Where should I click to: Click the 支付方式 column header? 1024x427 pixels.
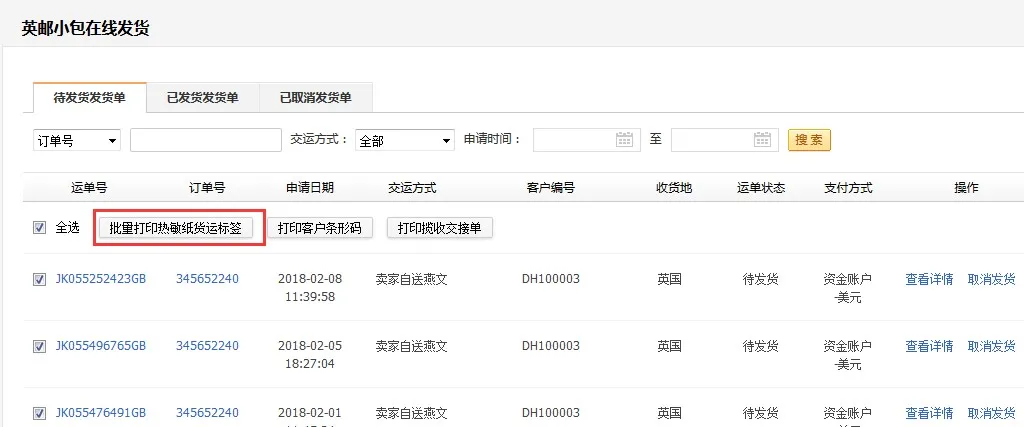pyautogui.click(x=848, y=188)
